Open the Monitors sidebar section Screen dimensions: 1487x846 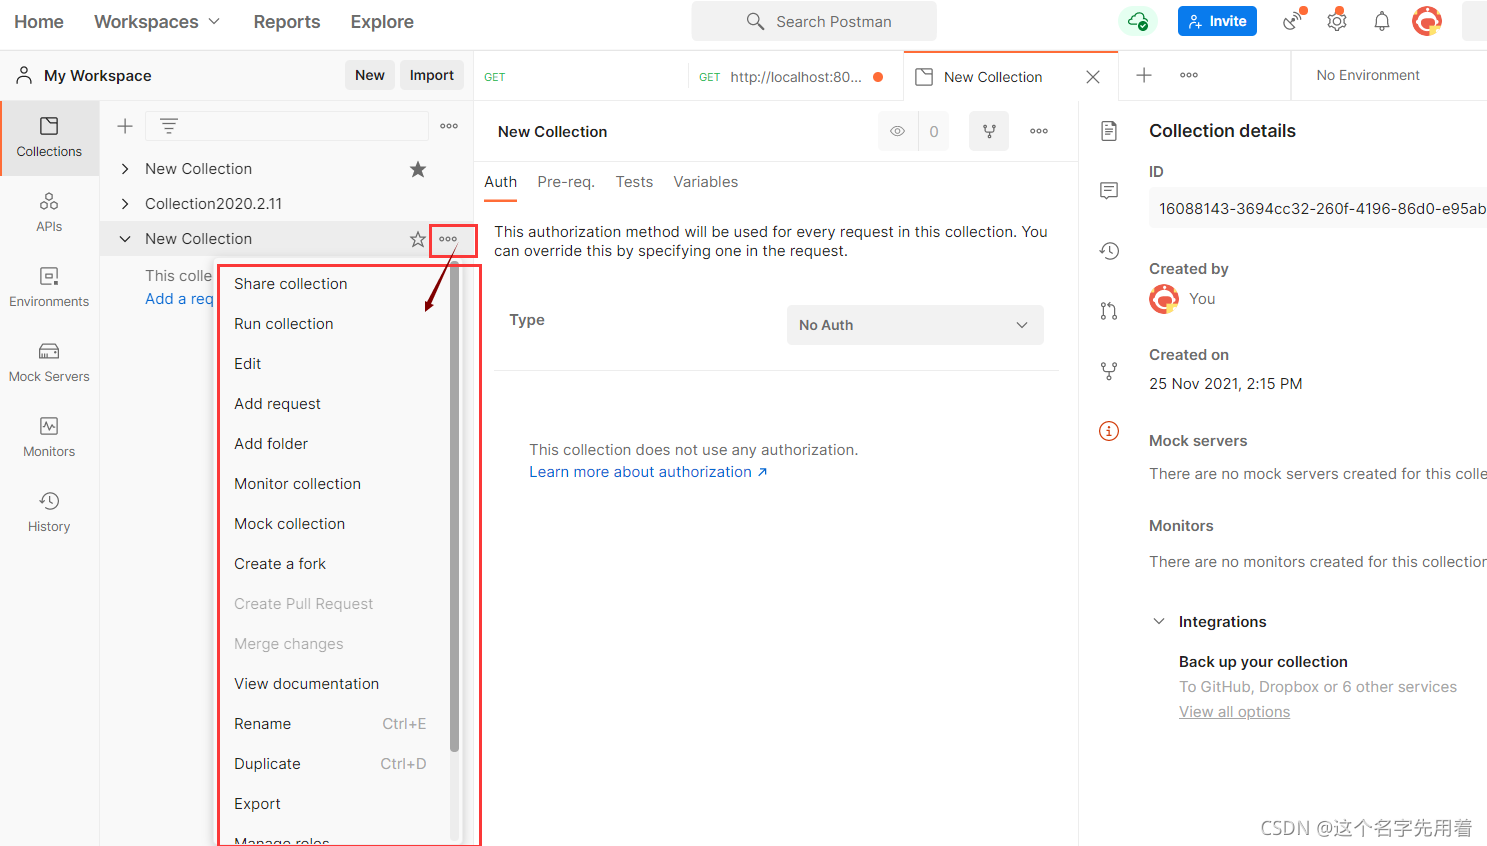point(49,437)
